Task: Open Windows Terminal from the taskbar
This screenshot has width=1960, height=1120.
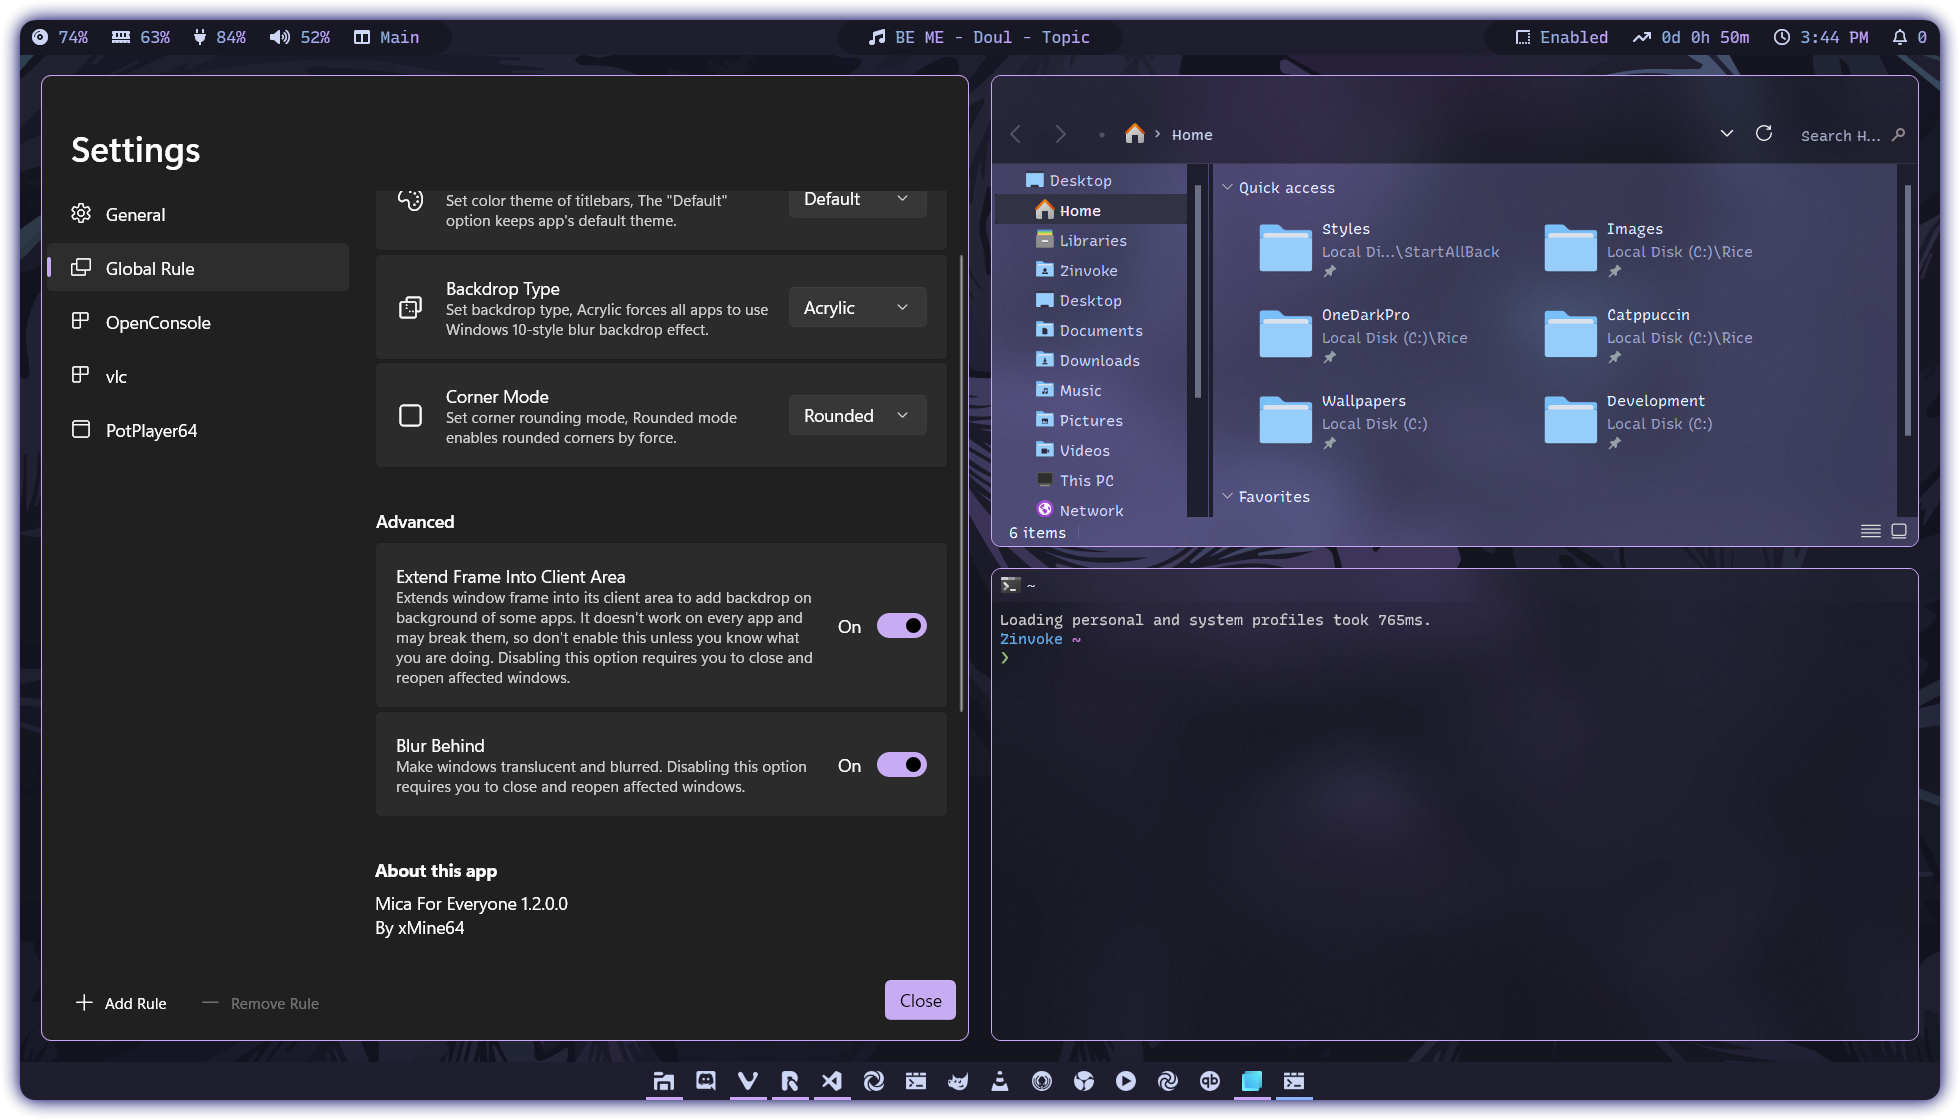Action: pos(917,1082)
